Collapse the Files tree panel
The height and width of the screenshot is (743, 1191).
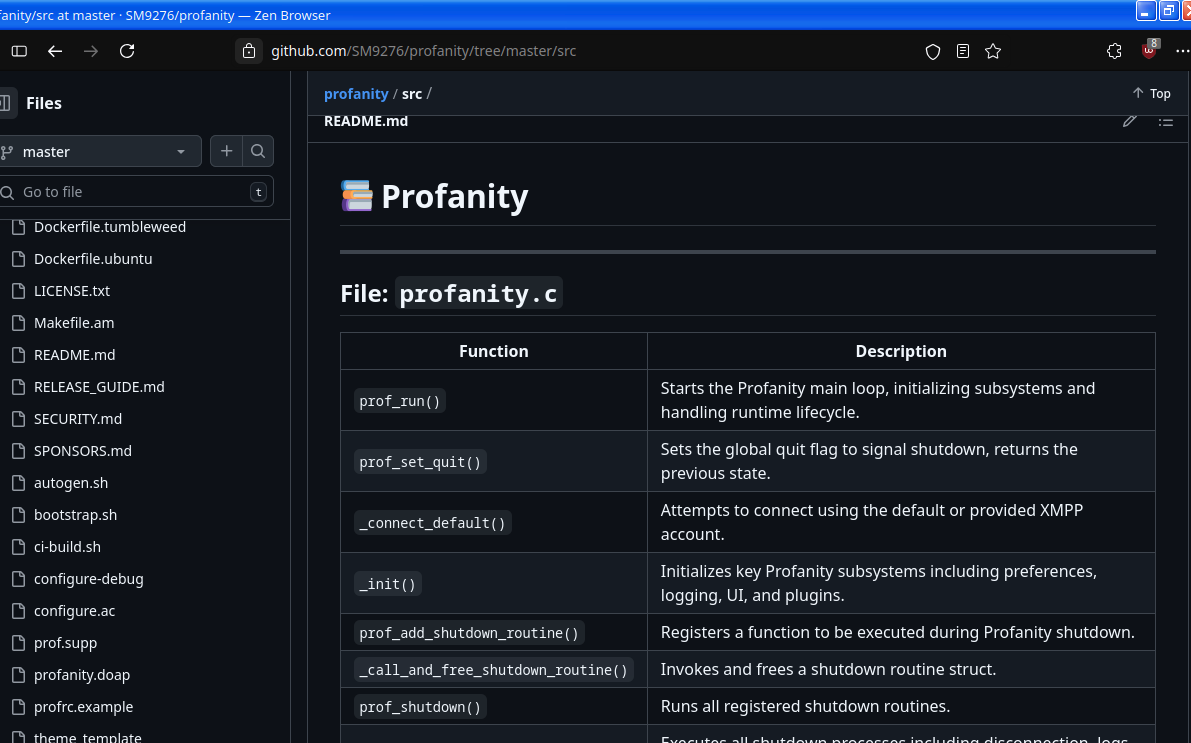pos(6,103)
